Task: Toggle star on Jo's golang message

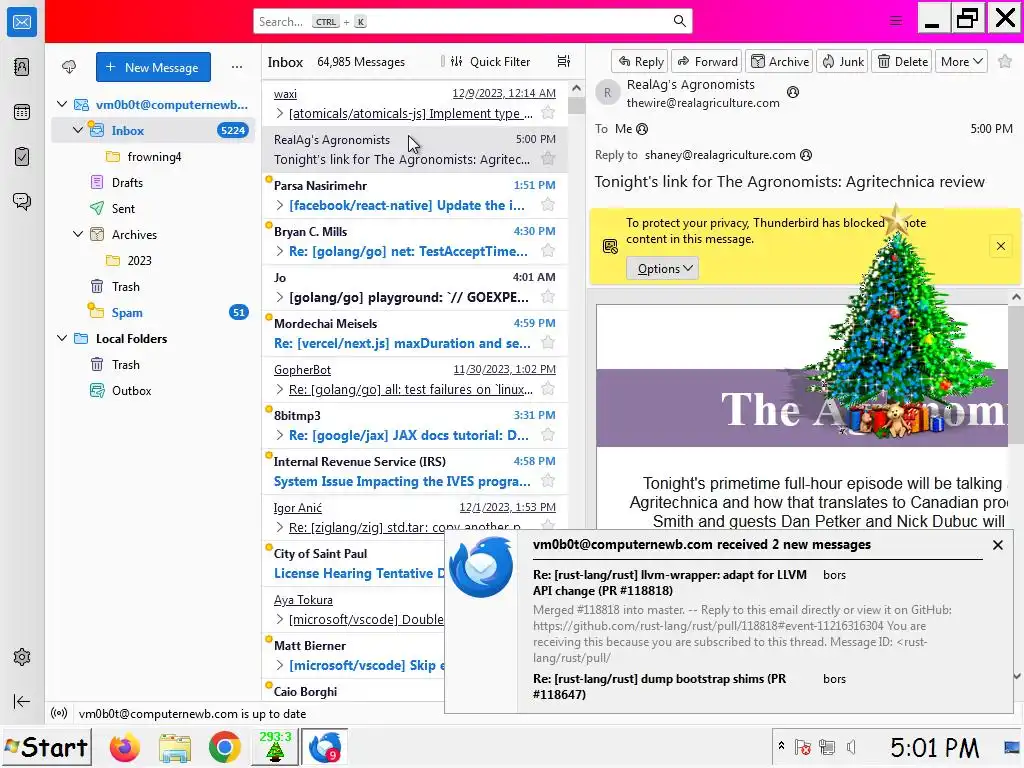Action: [x=549, y=297]
